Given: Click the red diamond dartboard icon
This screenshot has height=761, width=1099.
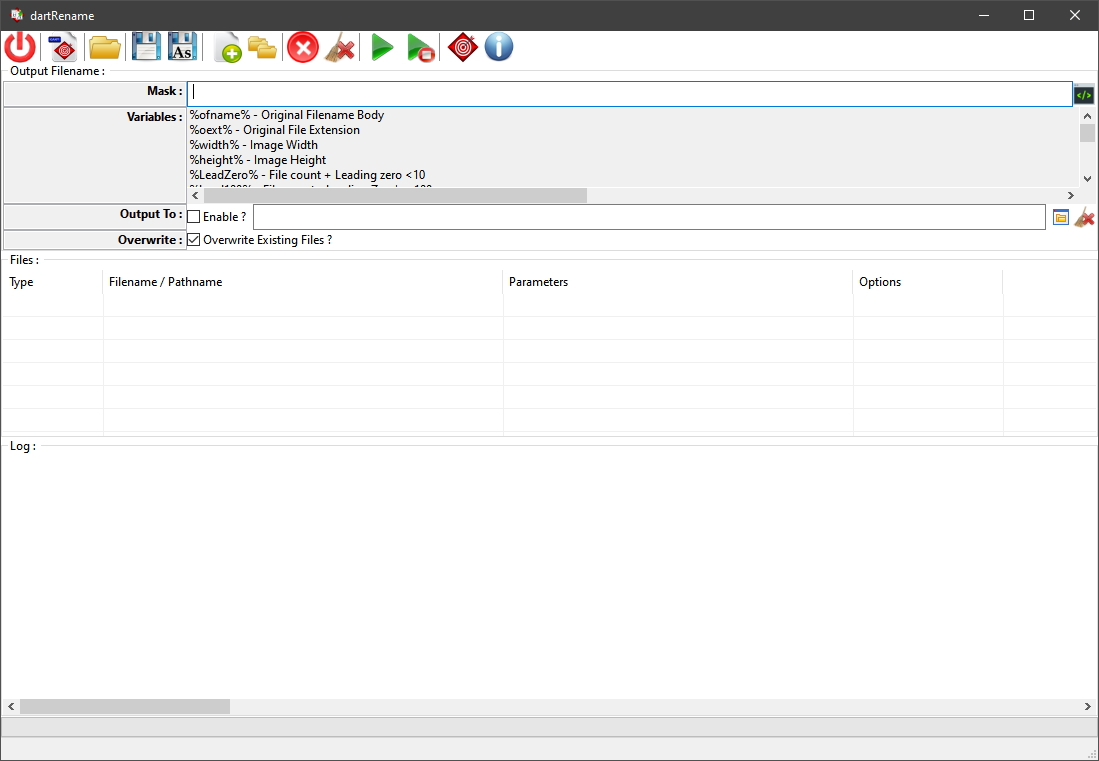Looking at the screenshot, I should [463, 48].
